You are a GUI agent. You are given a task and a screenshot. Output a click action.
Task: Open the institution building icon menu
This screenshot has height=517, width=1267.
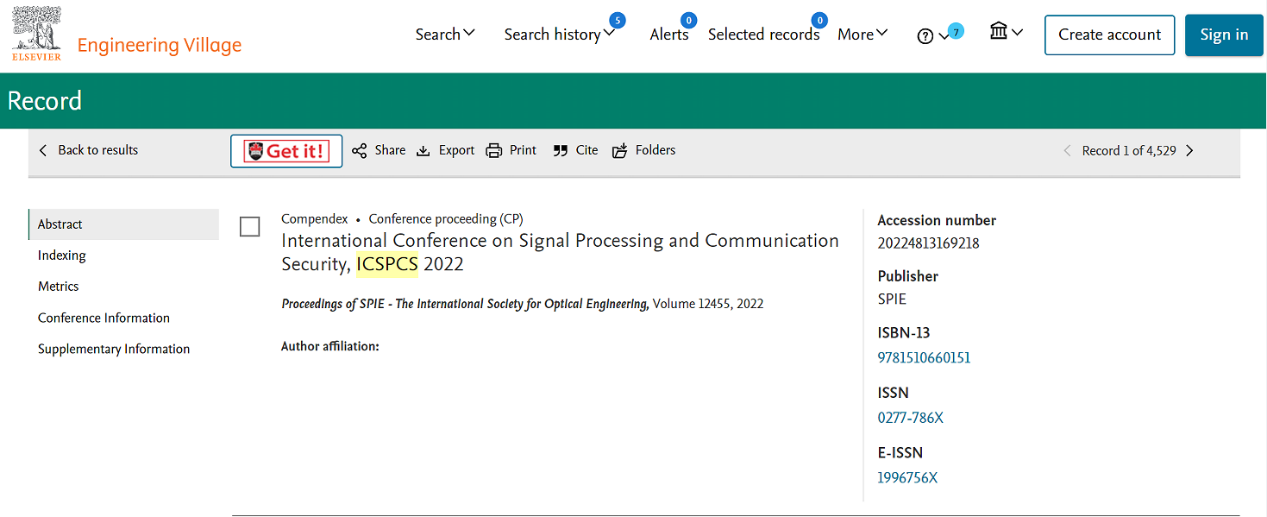pyautogui.click(x=1006, y=32)
